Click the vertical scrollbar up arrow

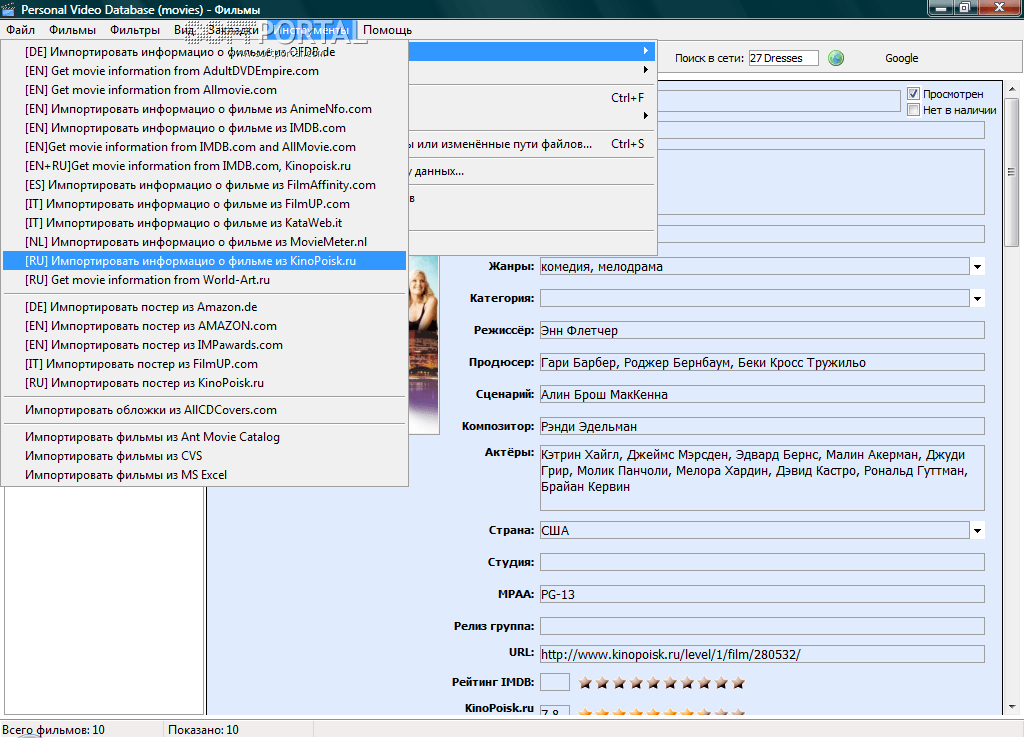1012,89
